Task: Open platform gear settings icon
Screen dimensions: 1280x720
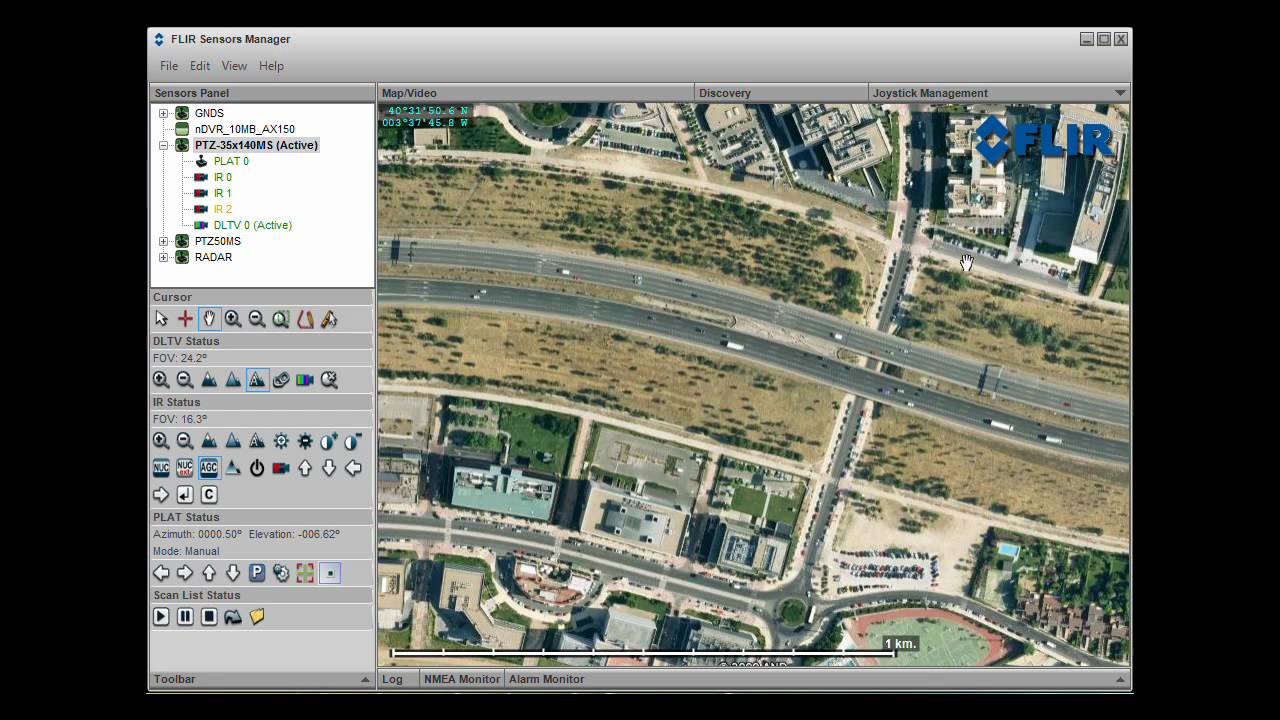Action: coord(281,573)
